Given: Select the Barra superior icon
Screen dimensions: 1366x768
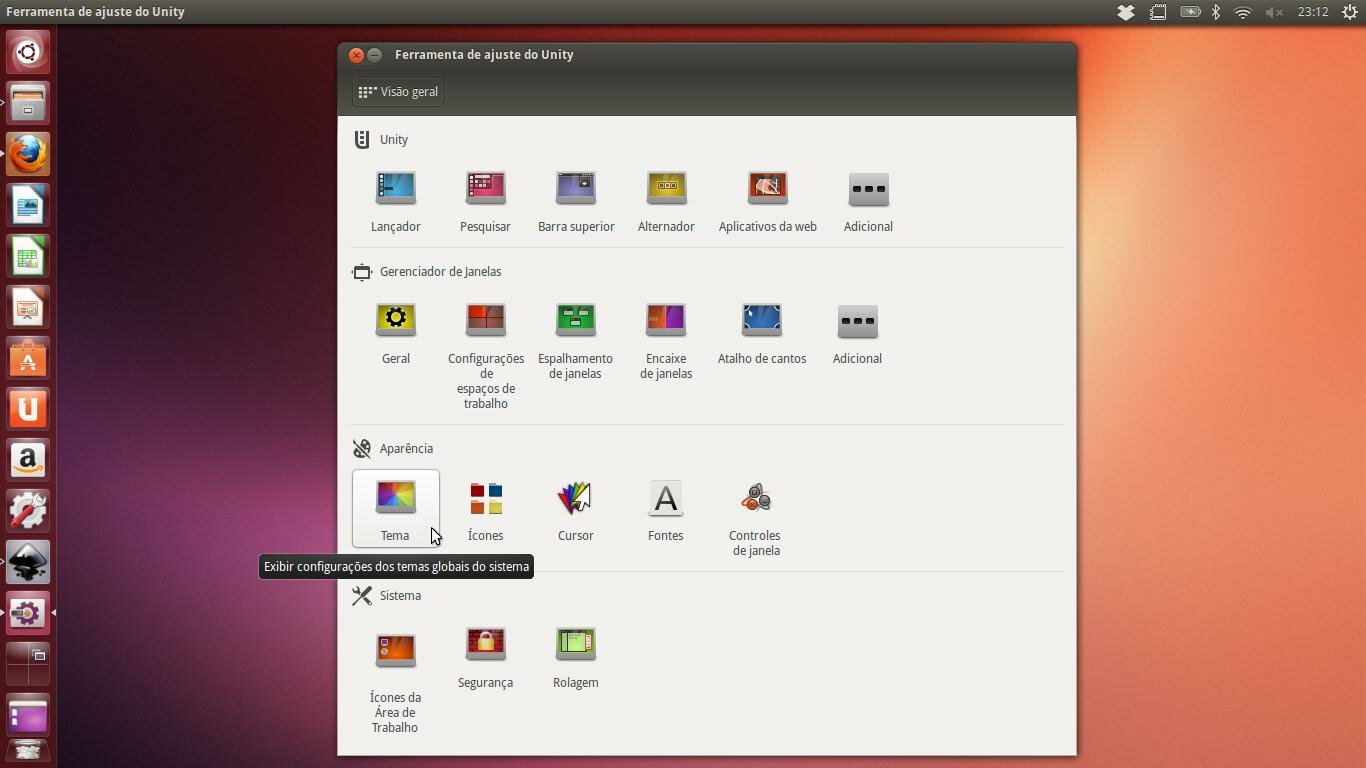Looking at the screenshot, I should pyautogui.click(x=576, y=188).
